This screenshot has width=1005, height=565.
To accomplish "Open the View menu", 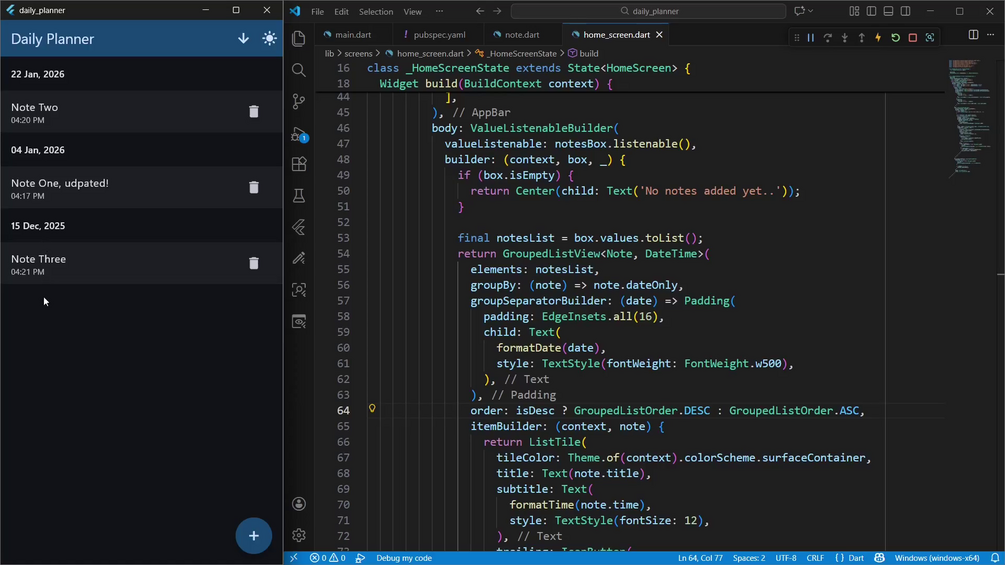I will pyautogui.click(x=412, y=12).
